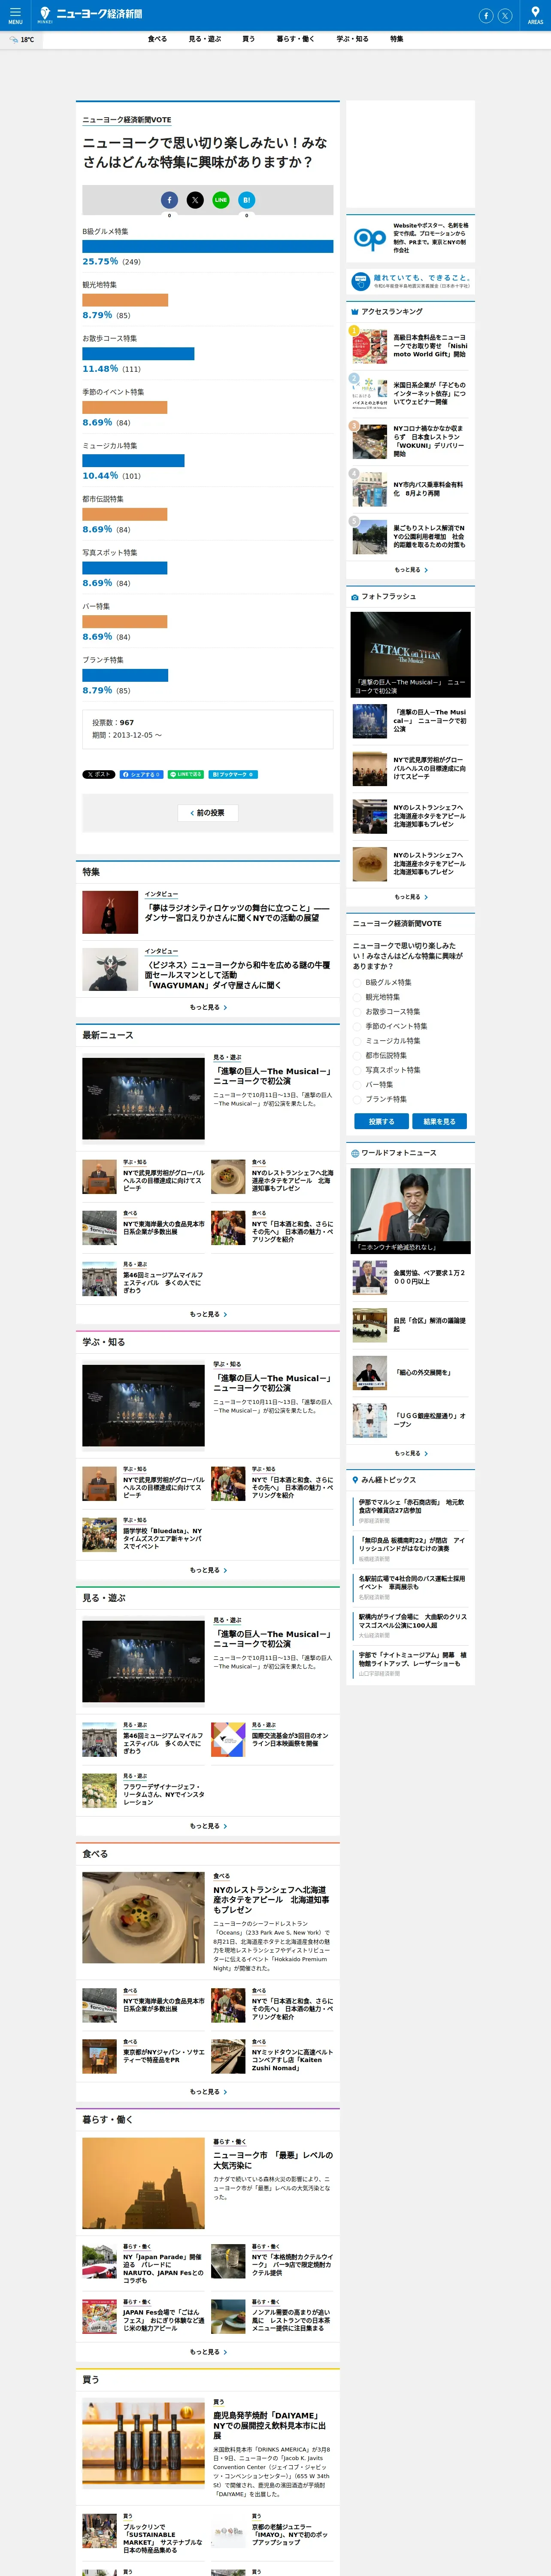
Task: Click the globe icon beside ワールドフォトニュース
Action: coord(355,1153)
